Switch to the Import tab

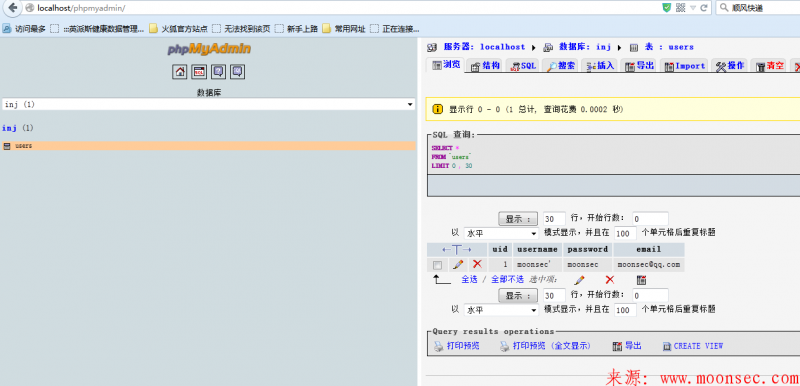[684, 65]
